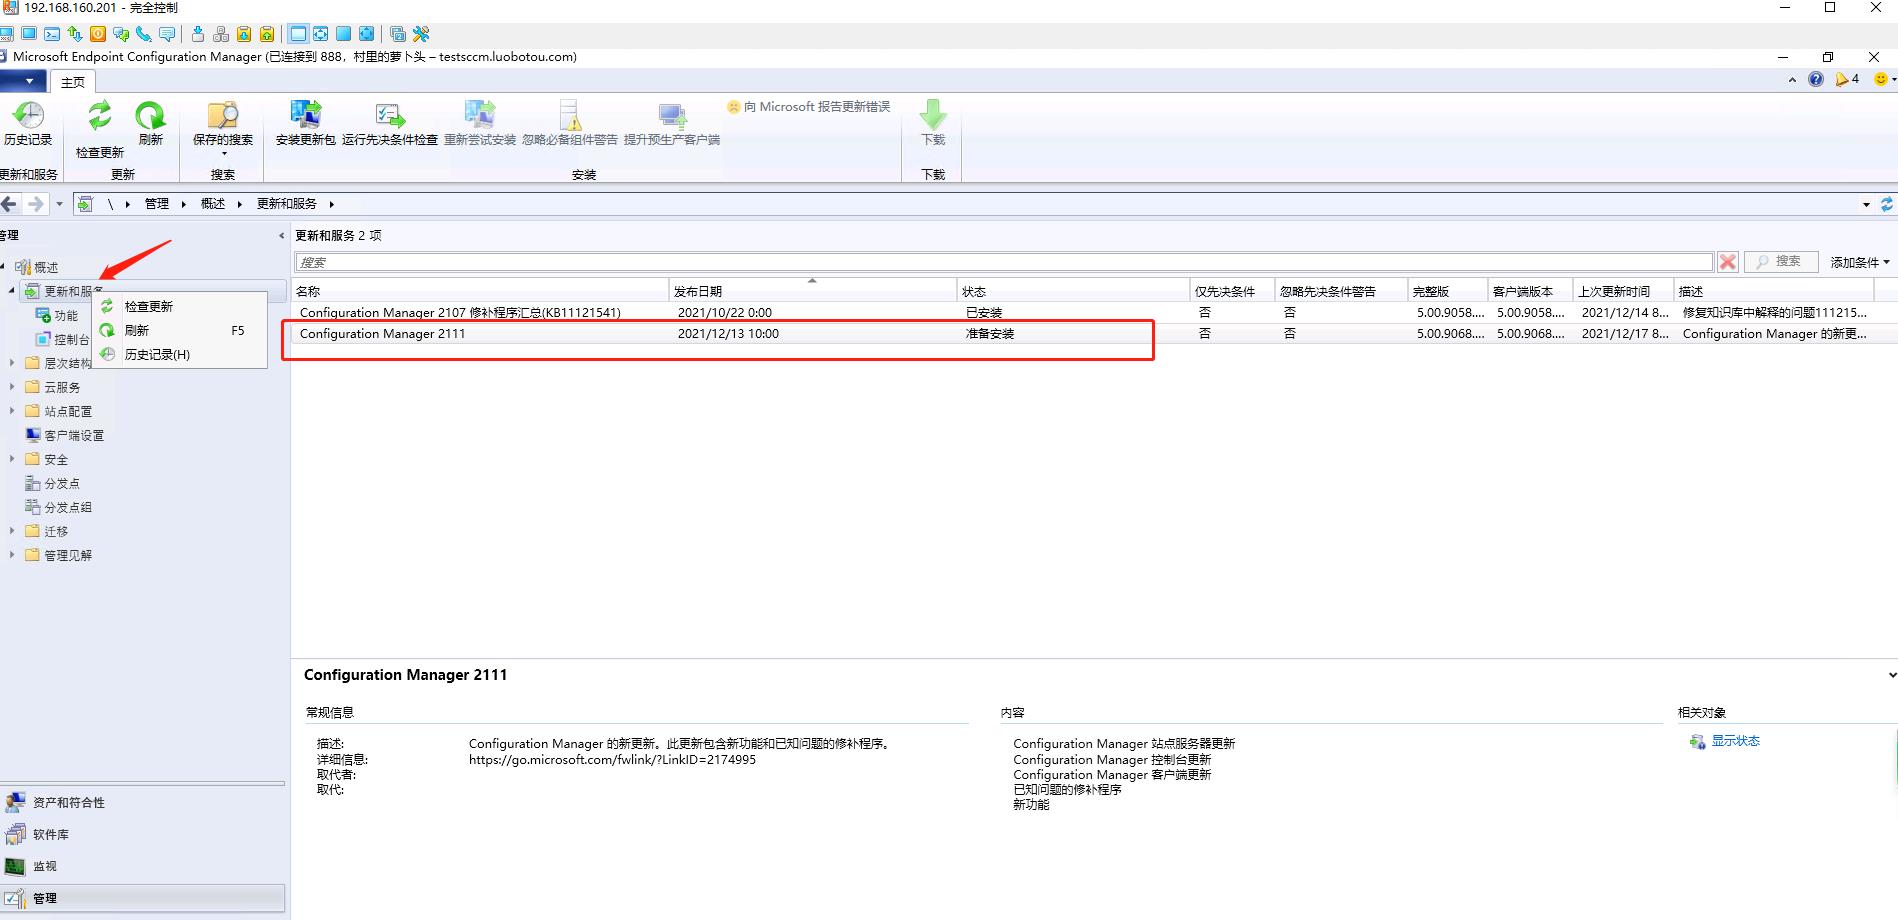Viewport: 1898px width, 920px height.
Task: Select Configuration Manager 2107 修补程序汇总 row
Action: click(1094, 312)
